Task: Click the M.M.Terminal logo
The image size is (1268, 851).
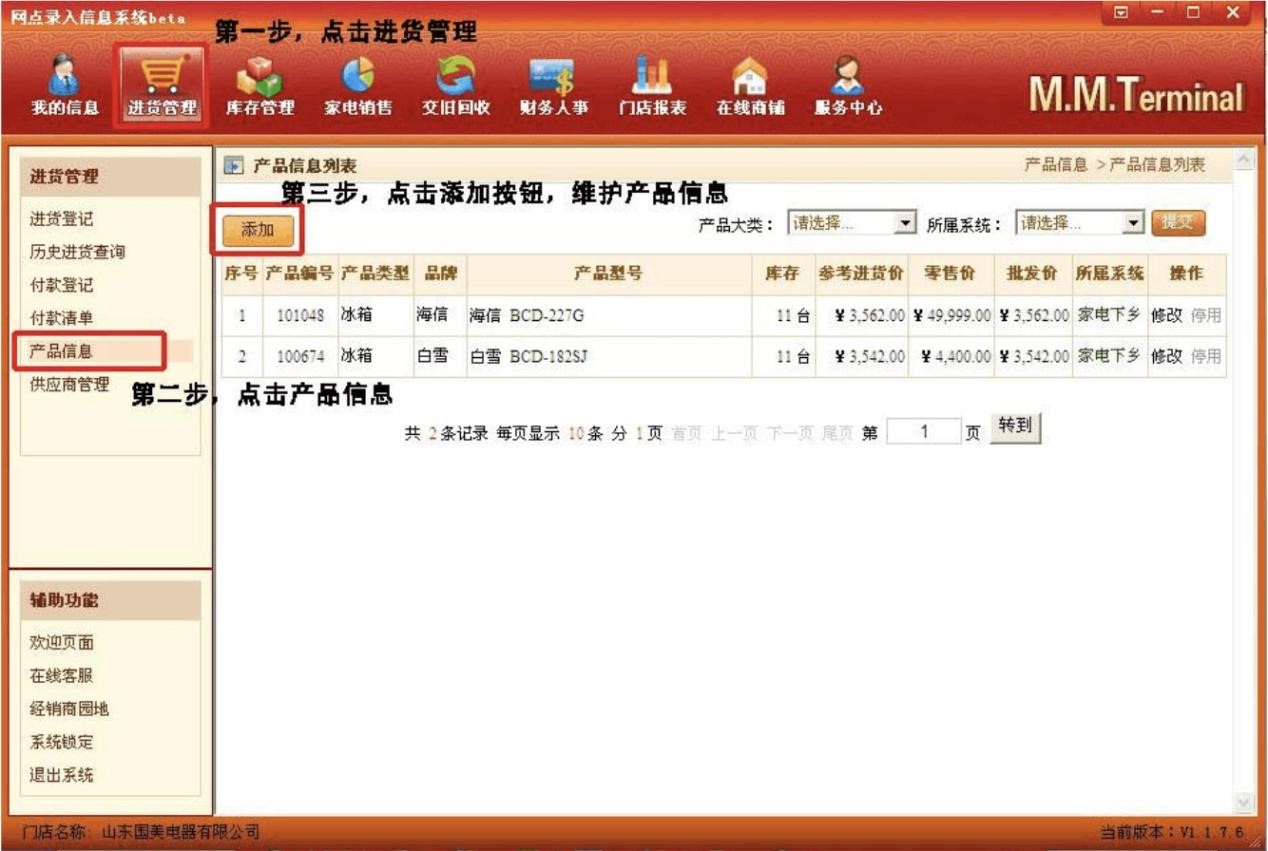Action: [x=1136, y=96]
